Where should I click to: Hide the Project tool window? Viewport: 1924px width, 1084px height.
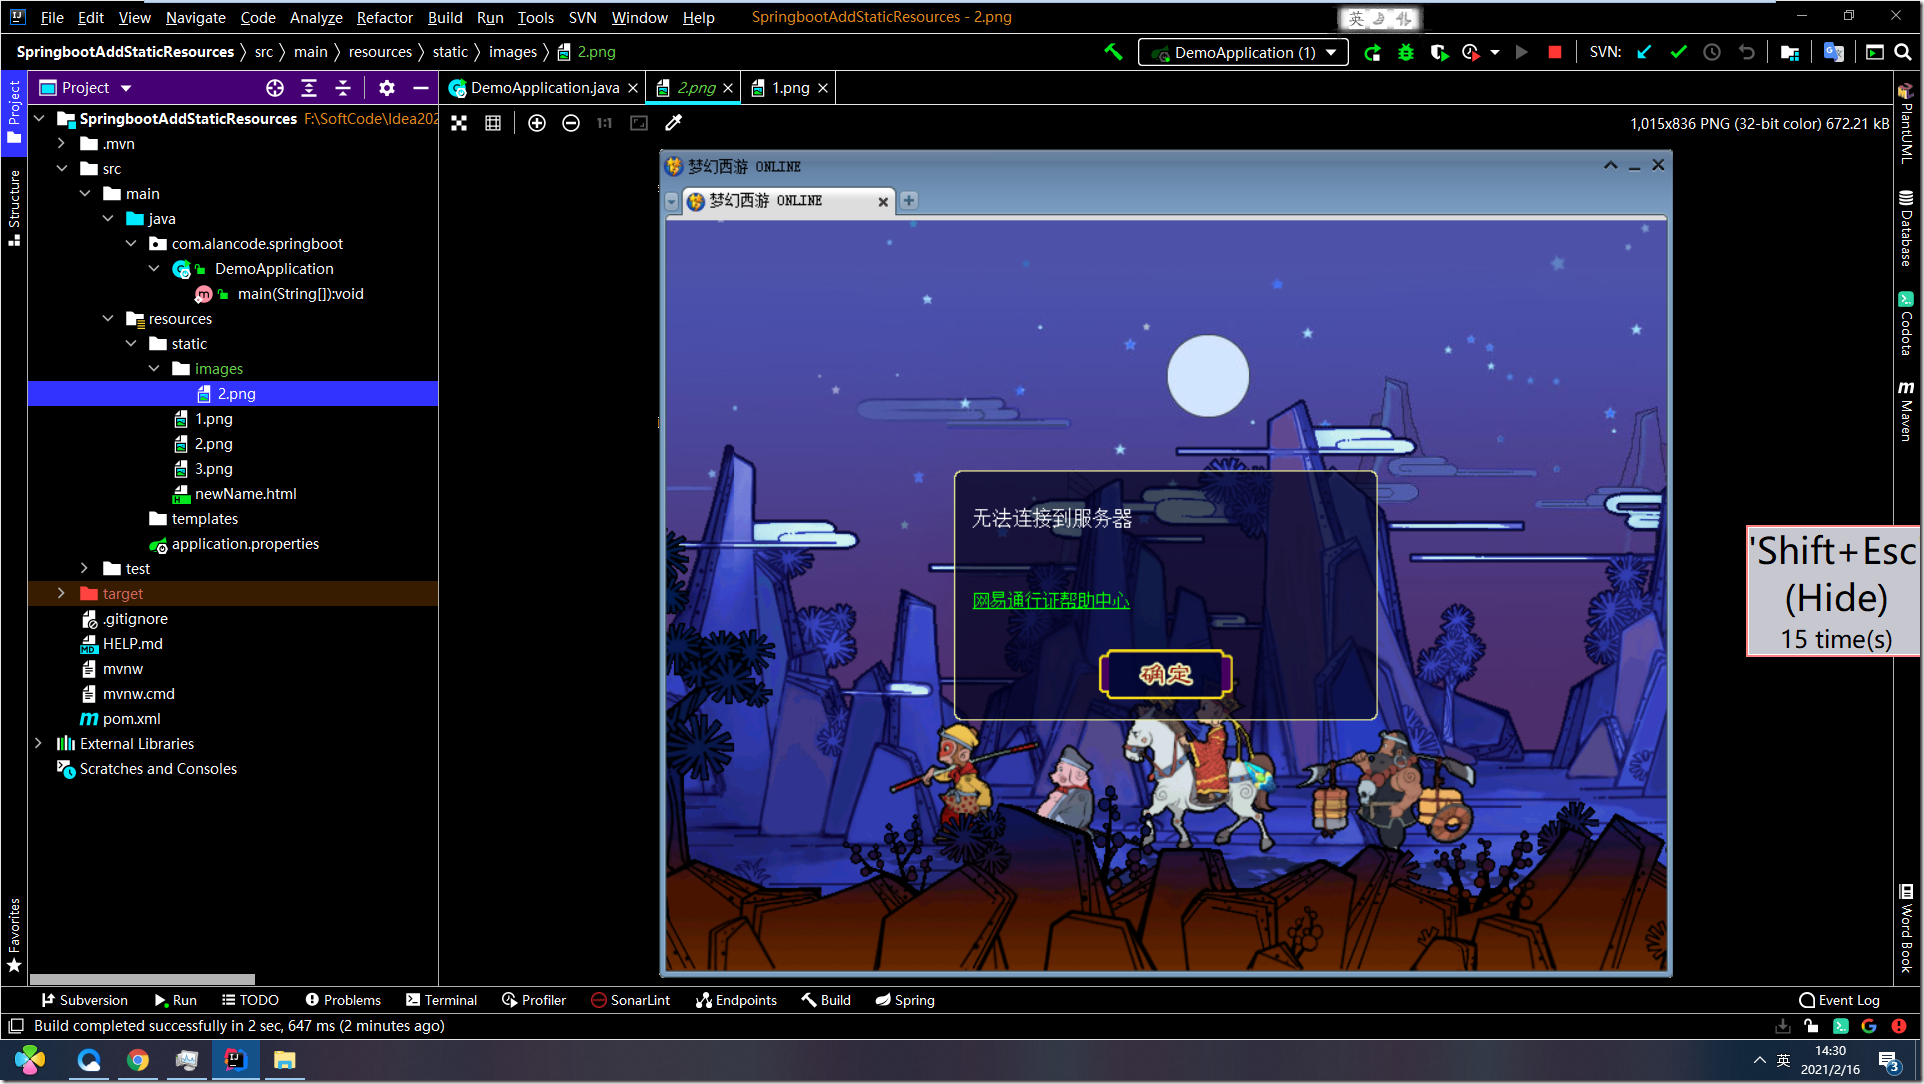tap(421, 88)
